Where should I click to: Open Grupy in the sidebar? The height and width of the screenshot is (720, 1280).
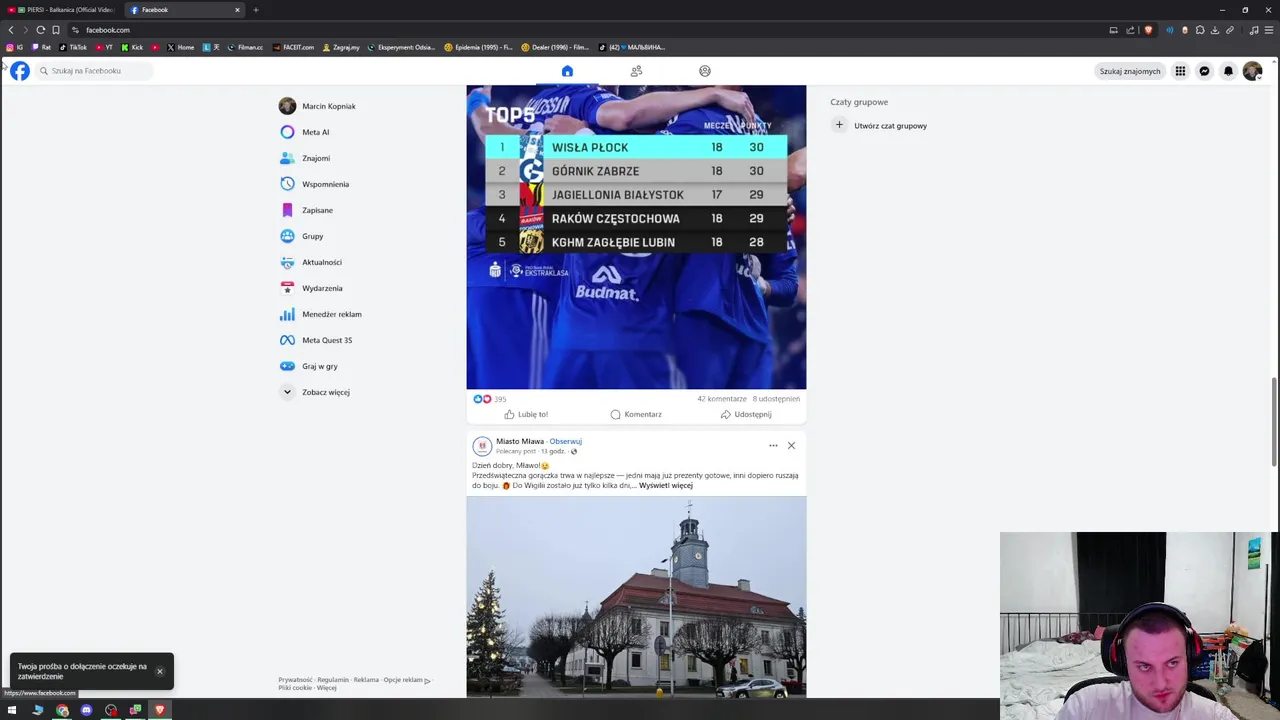[x=301, y=236]
